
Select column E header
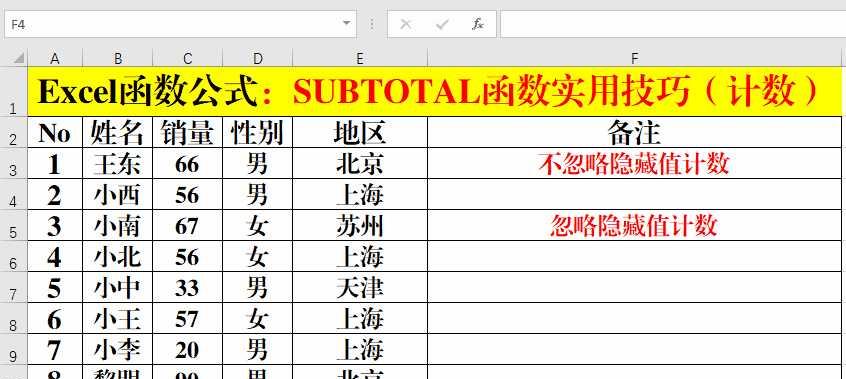point(360,58)
